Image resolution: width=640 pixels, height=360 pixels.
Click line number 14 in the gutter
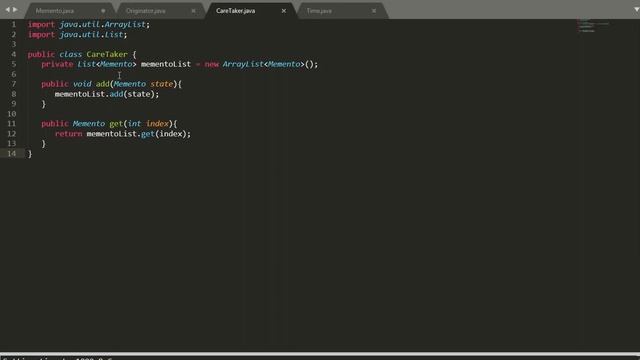11,153
